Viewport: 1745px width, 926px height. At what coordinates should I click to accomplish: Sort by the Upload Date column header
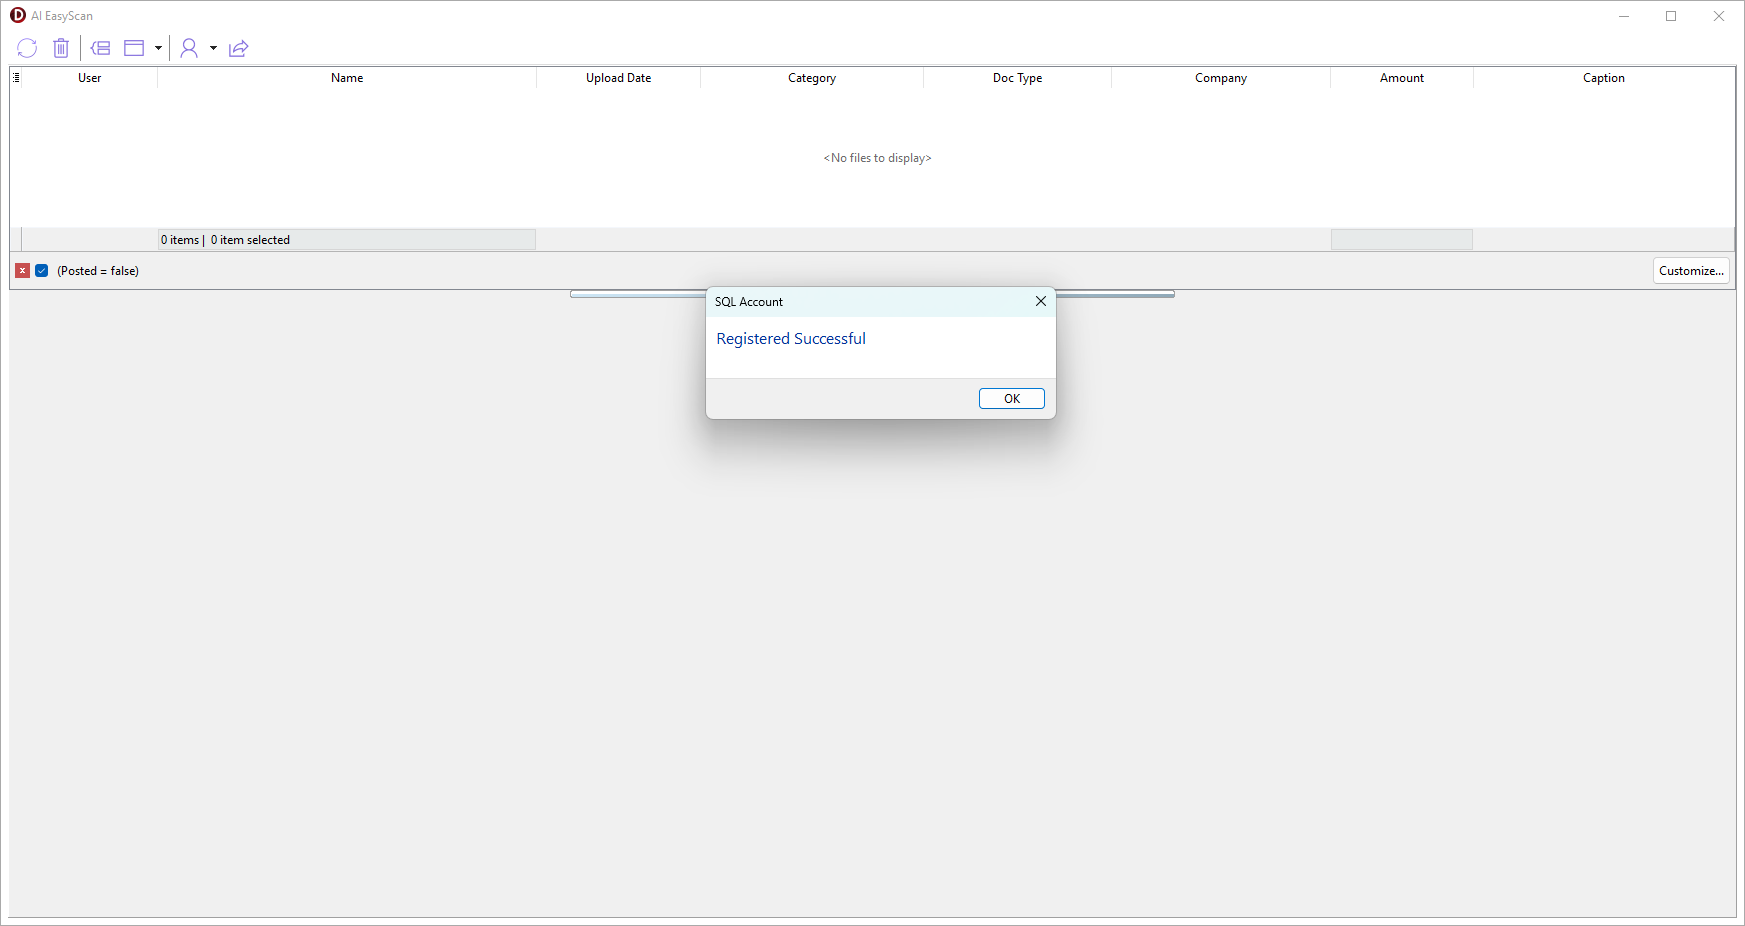pyautogui.click(x=618, y=78)
